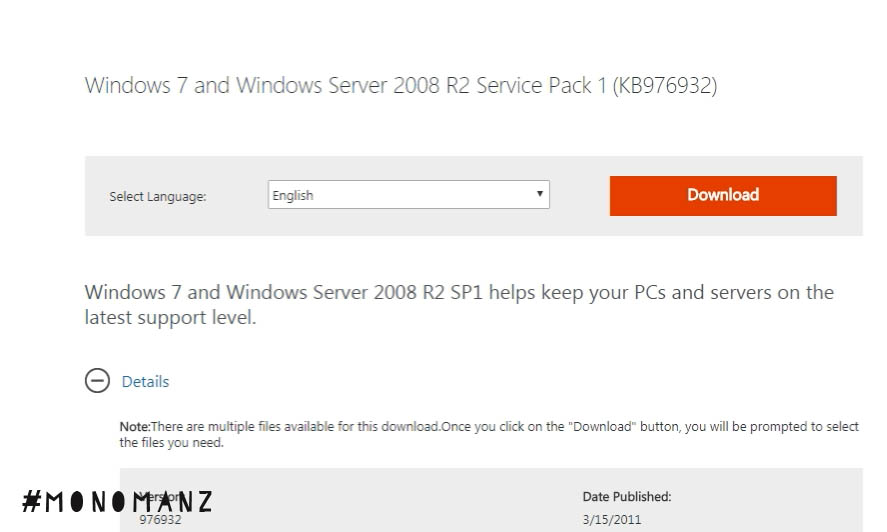Click the #MONOMANZ watermark
Viewport: 887px width, 532px height.
click(116, 502)
